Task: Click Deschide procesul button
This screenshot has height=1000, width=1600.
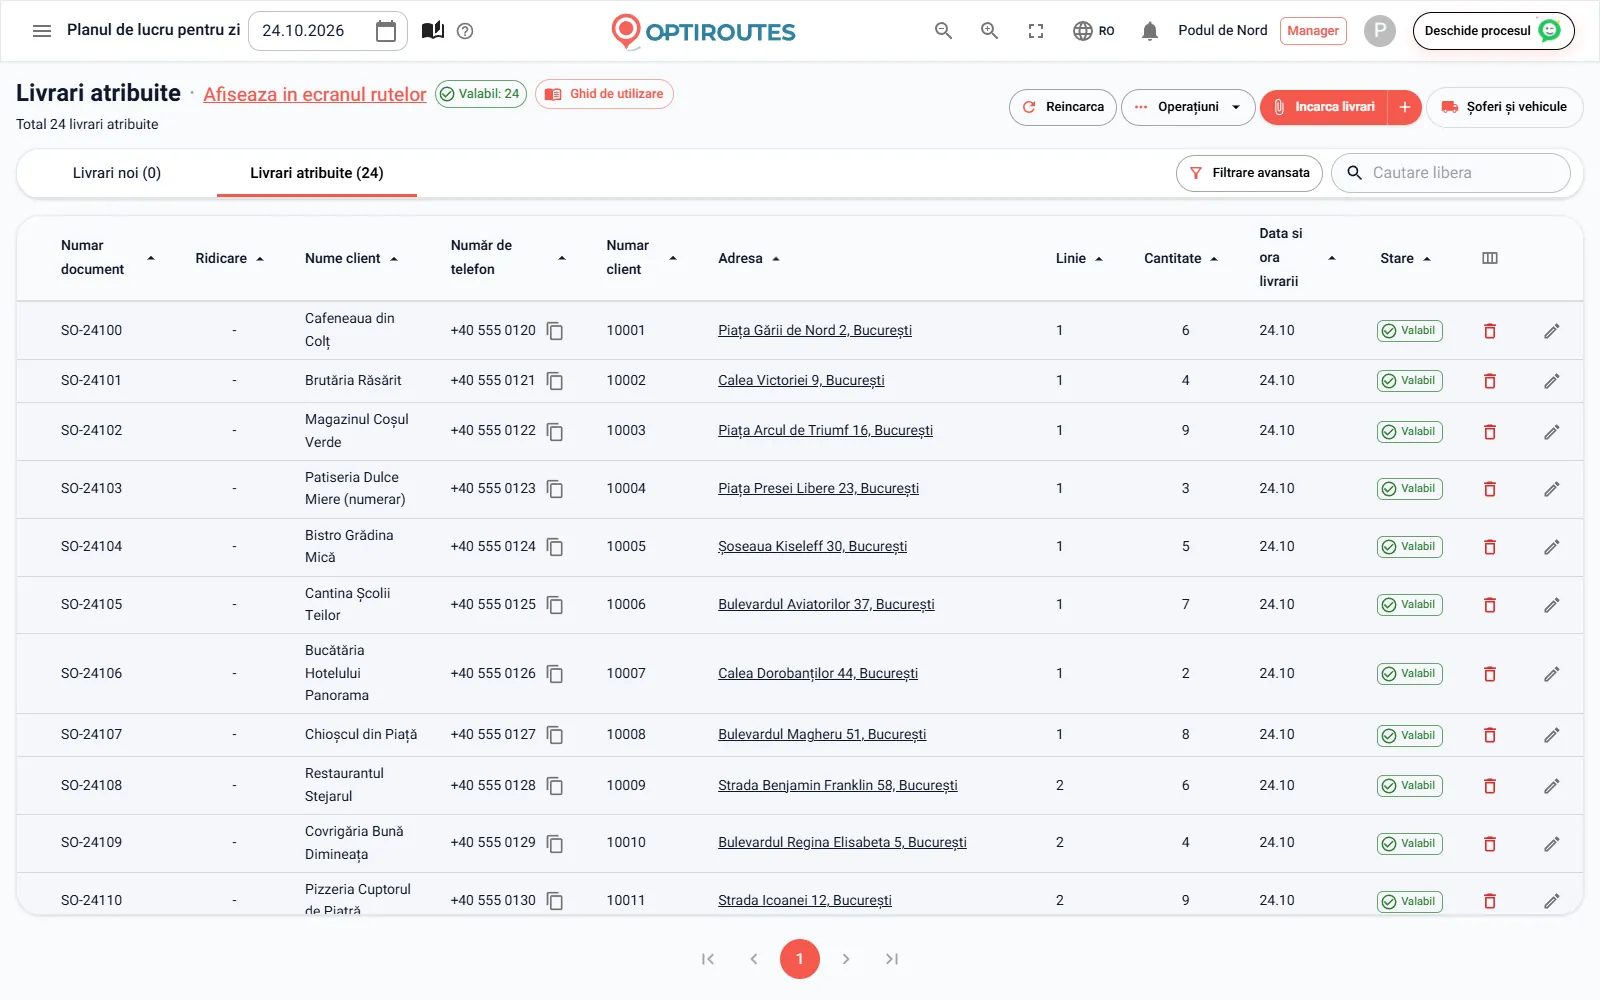Action: [1493, 31]
